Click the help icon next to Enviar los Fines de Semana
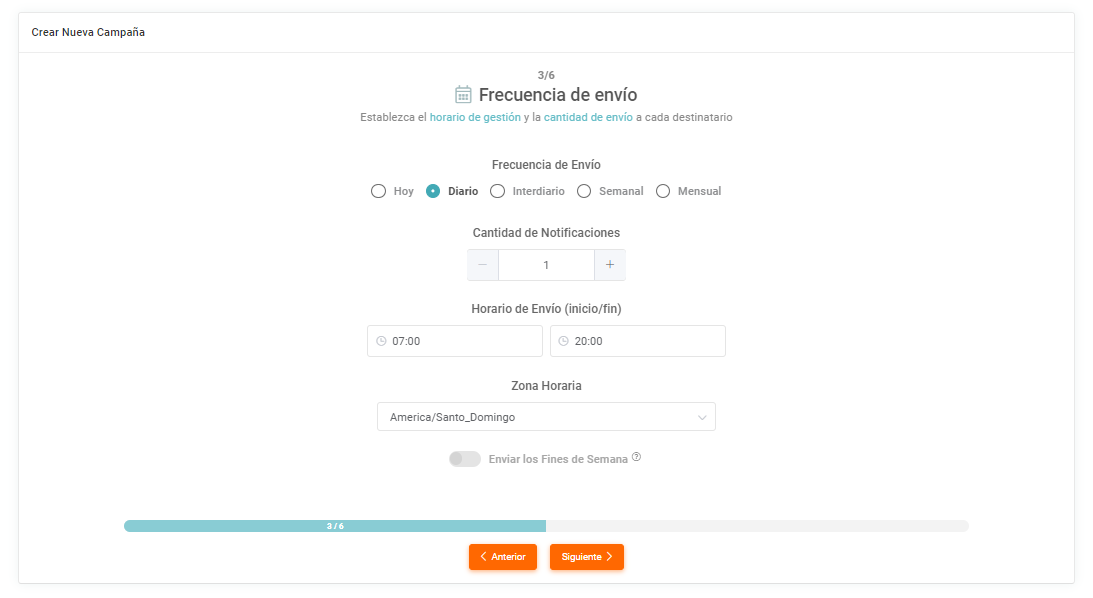The height and width of the screenshot is (598, 1093). click(x=636, y=458)
